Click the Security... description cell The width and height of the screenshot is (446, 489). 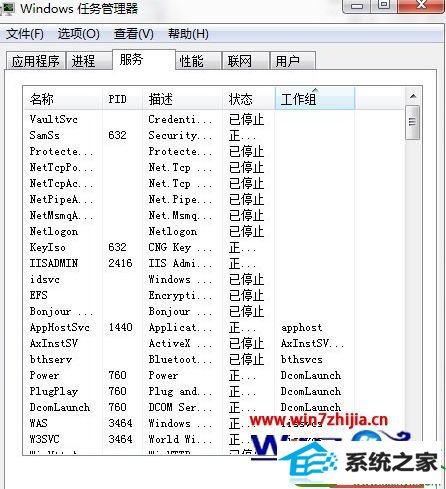(180, 135)
